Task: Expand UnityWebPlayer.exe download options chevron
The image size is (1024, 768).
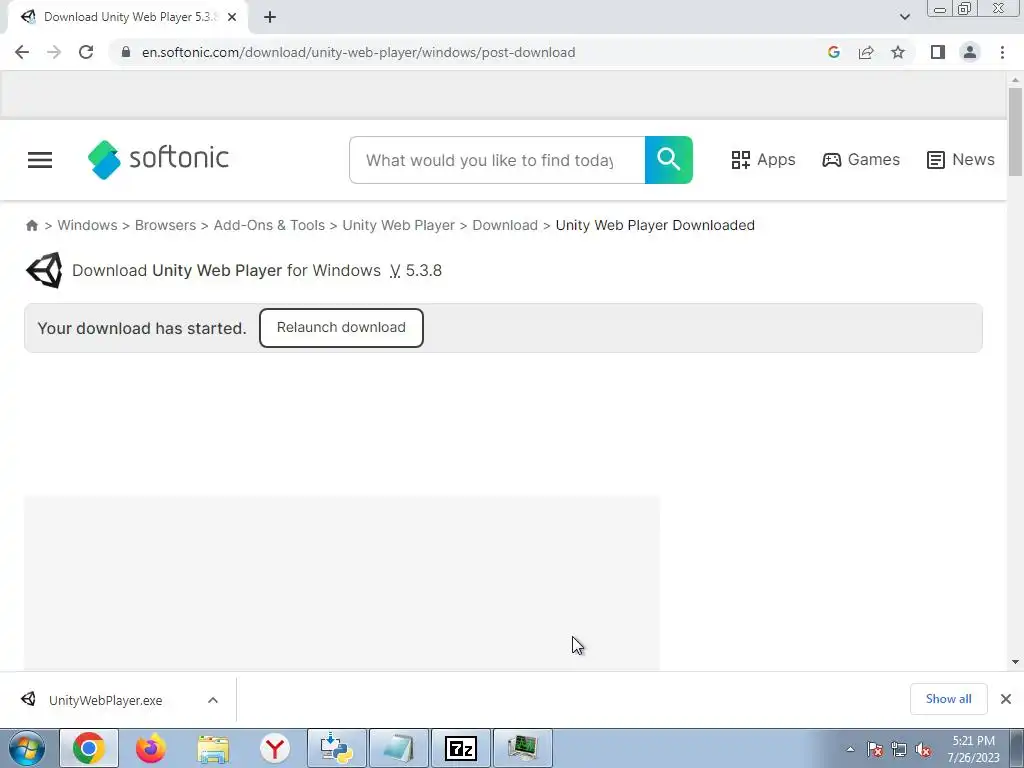Action: point(213,700)
